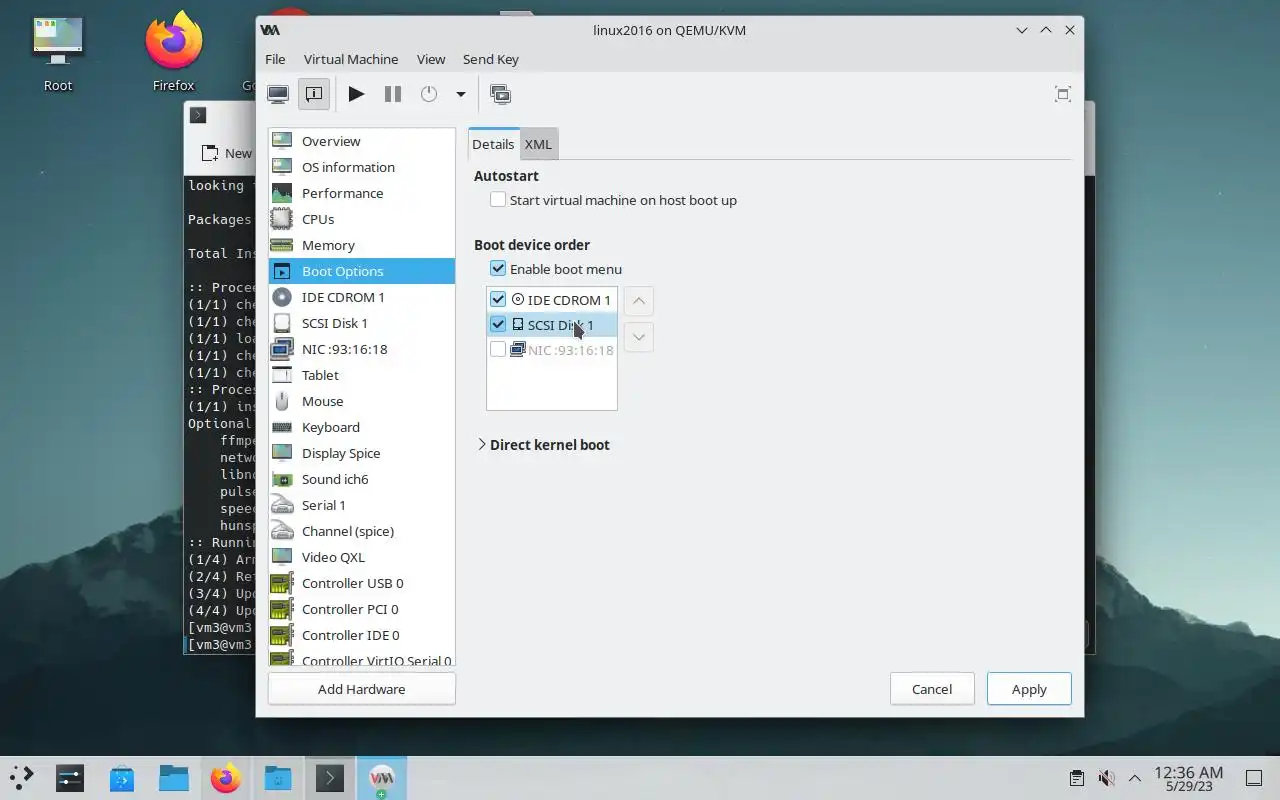Select OS information in hardware list
Viewport: 1280px width, 800px height.
coord(361,167)
